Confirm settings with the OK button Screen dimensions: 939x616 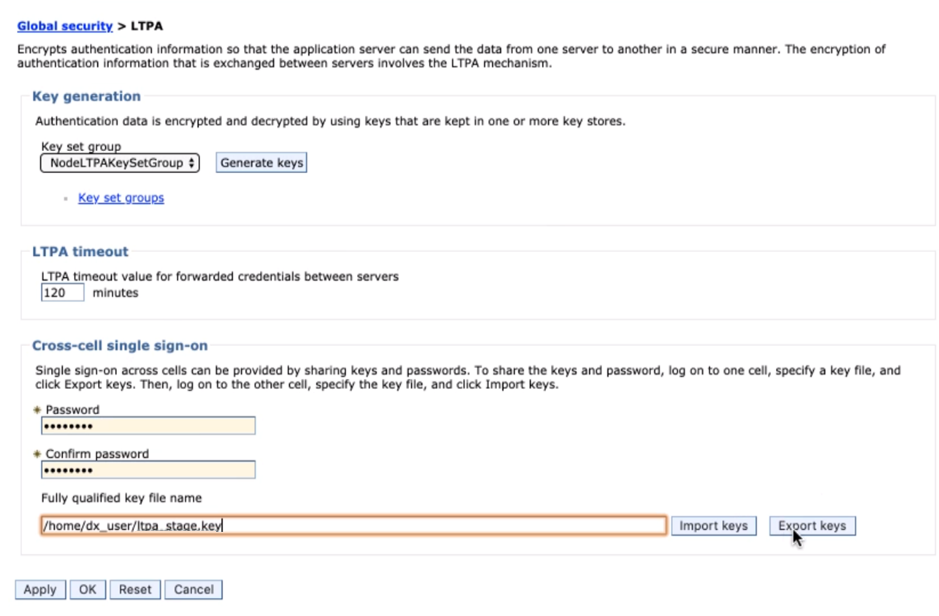click(x=87, y=589)
